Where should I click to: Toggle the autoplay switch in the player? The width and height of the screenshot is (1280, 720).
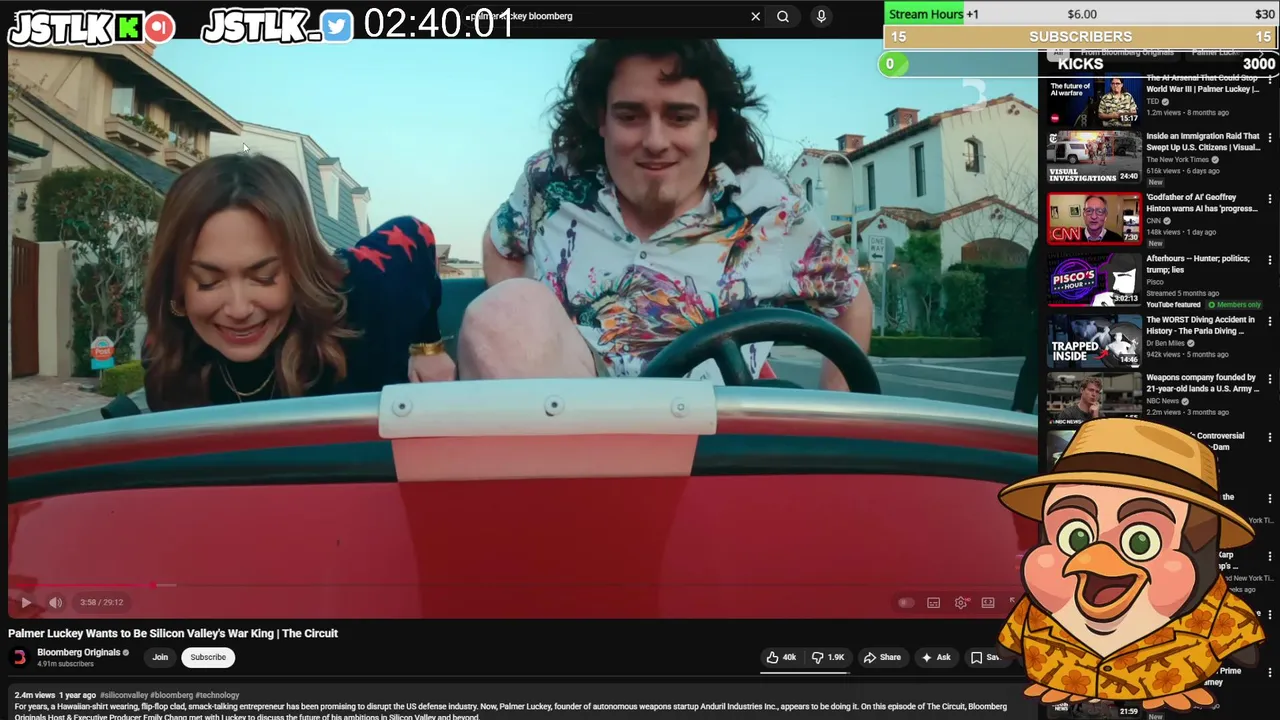pyautogui.click(x=906, y=602)
